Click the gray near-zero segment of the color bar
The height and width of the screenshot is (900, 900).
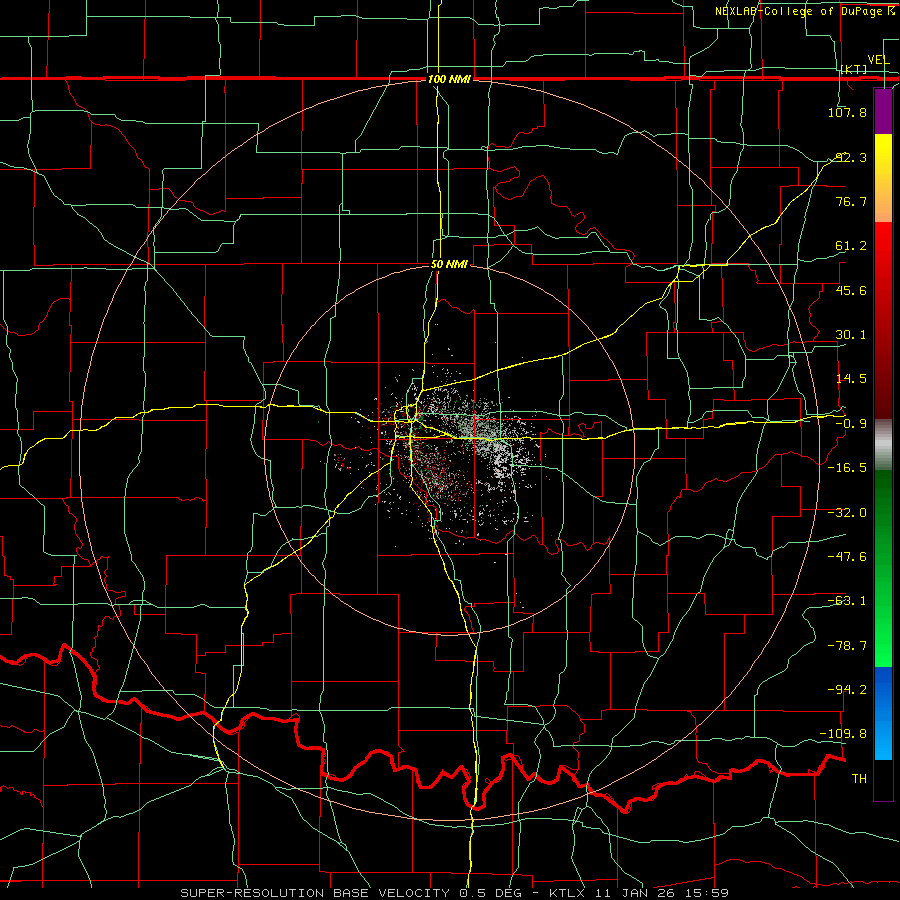(x=883, y=444)
